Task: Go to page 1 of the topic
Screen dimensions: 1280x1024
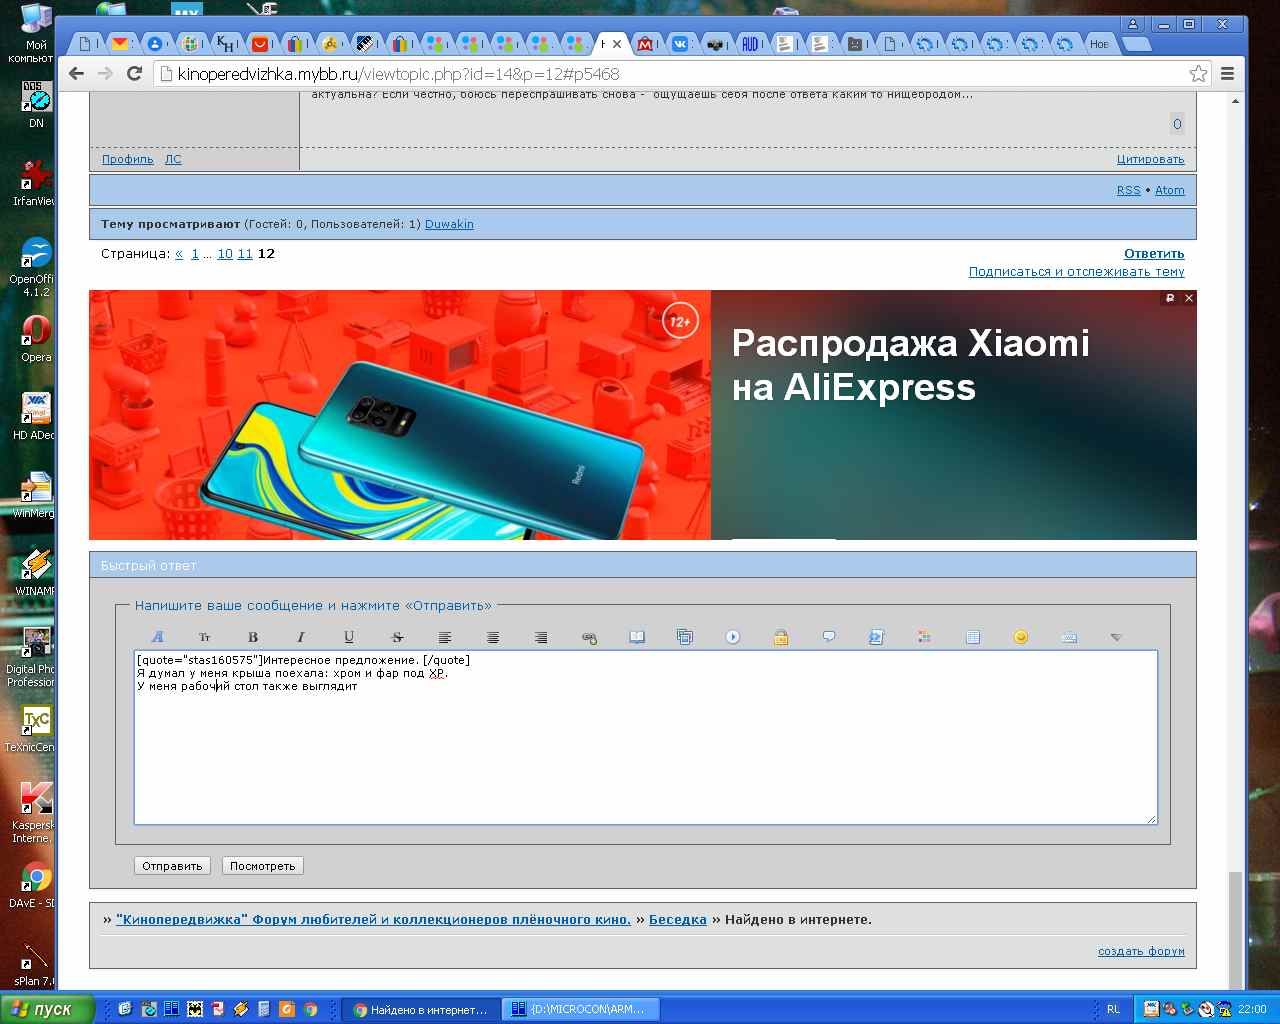Action: click(195, 254)
